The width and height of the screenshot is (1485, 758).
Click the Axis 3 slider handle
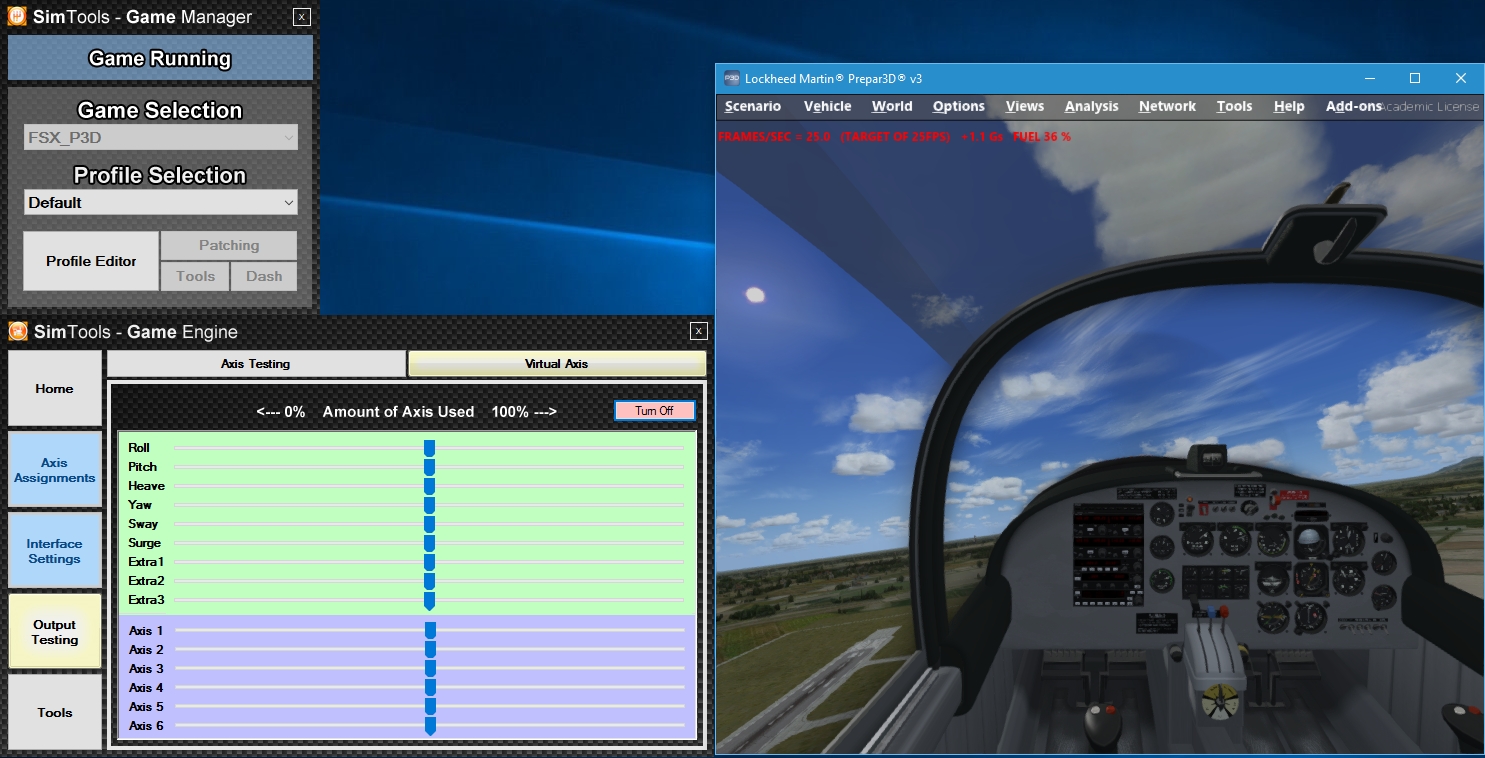tap(430, 669)
